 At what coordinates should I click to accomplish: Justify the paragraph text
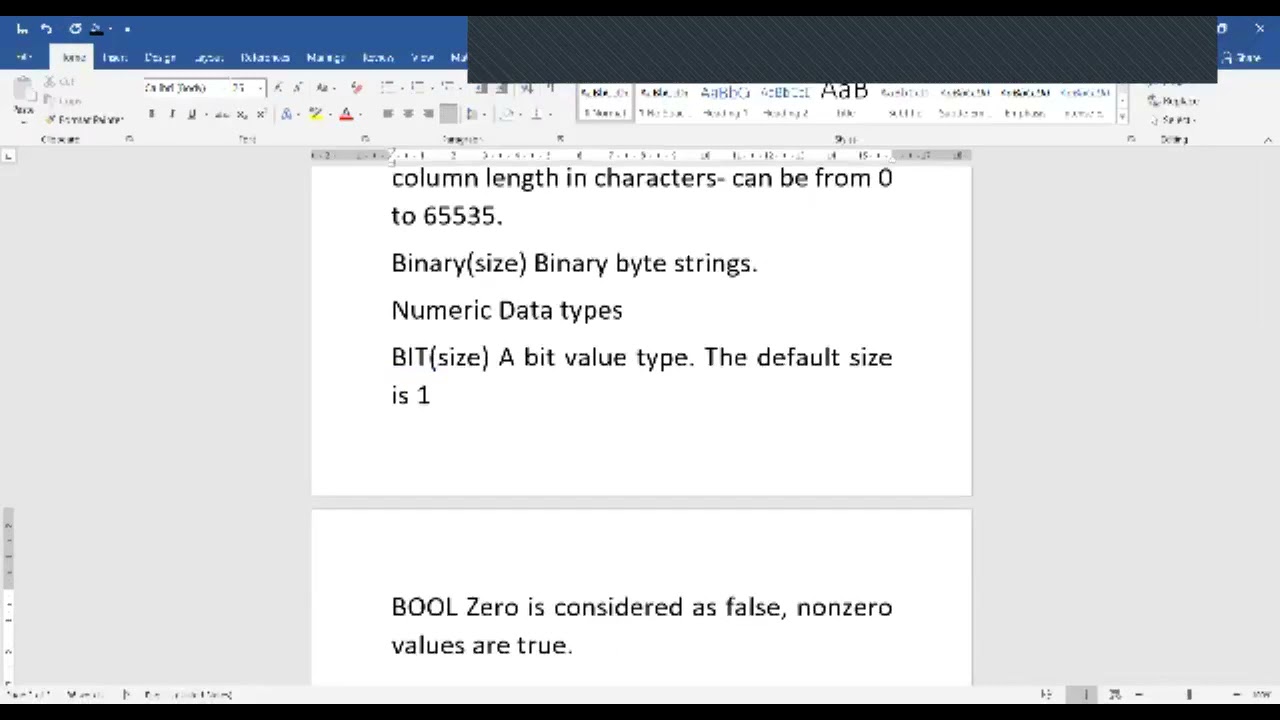point(449,114)
